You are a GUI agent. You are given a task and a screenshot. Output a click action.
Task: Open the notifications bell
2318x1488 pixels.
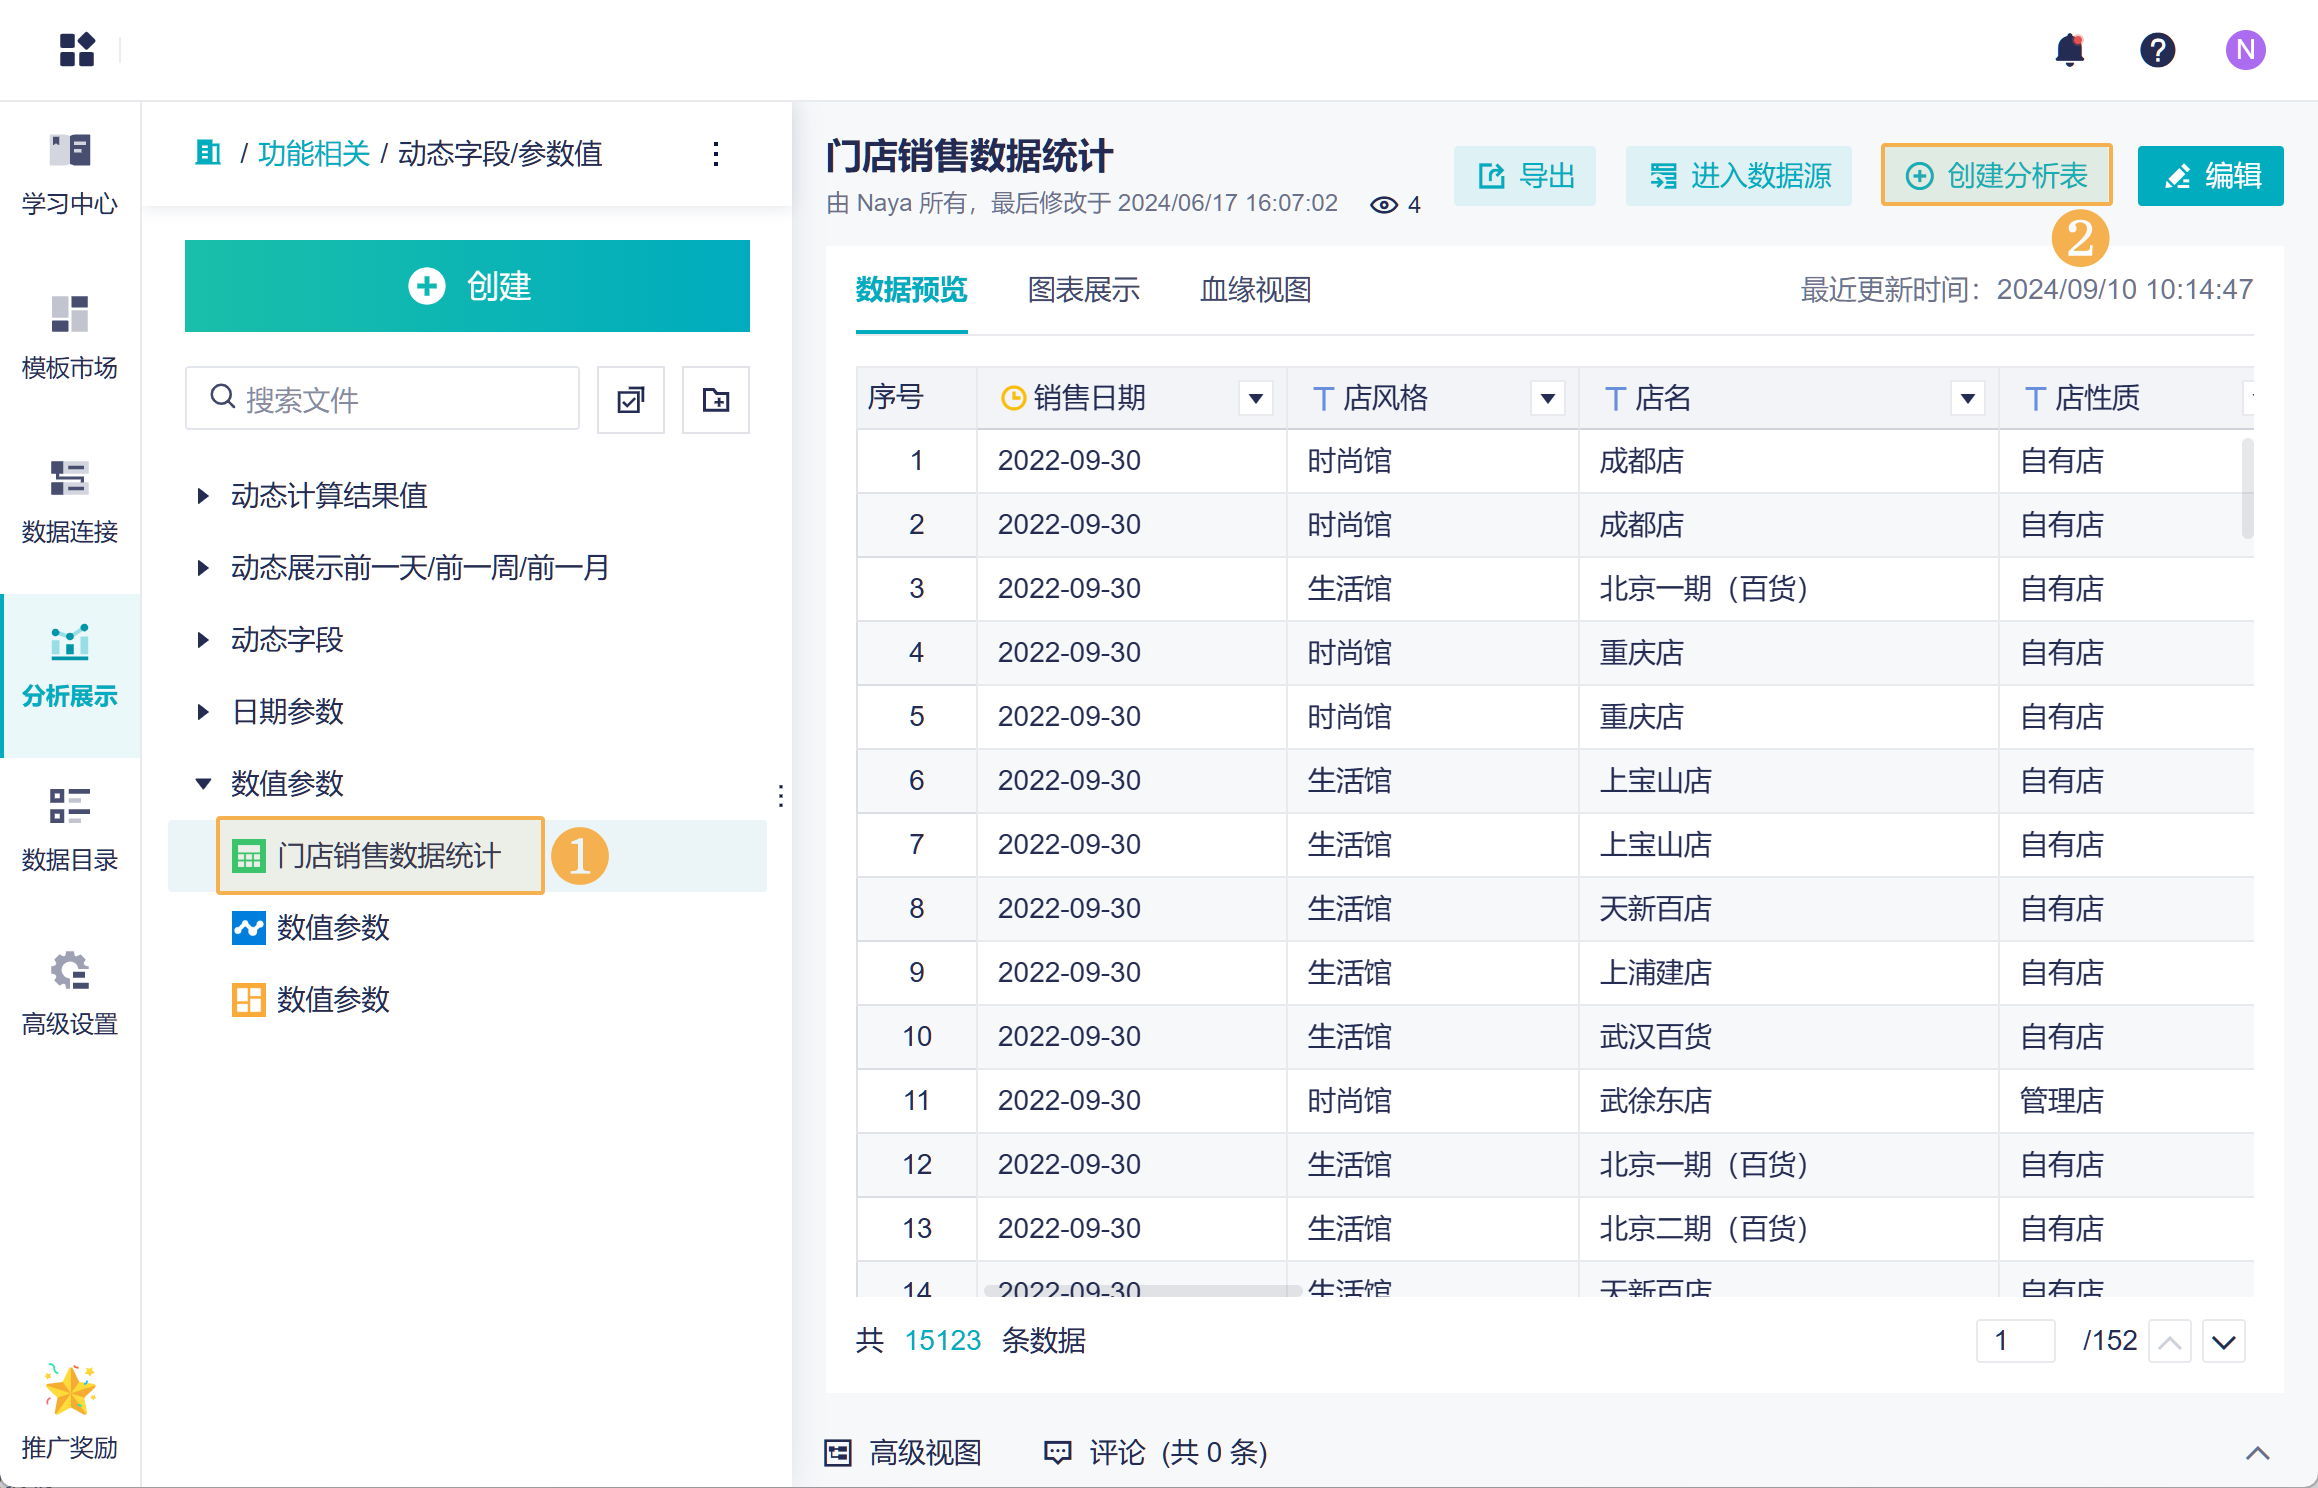coord(2069,50)
